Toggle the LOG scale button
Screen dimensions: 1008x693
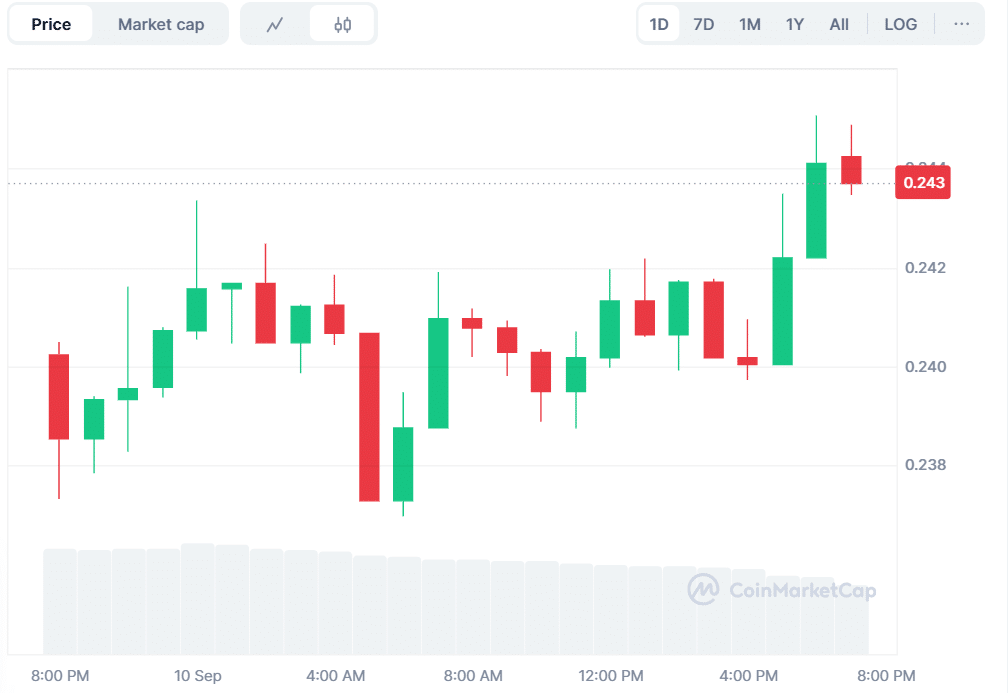(901, 24)
